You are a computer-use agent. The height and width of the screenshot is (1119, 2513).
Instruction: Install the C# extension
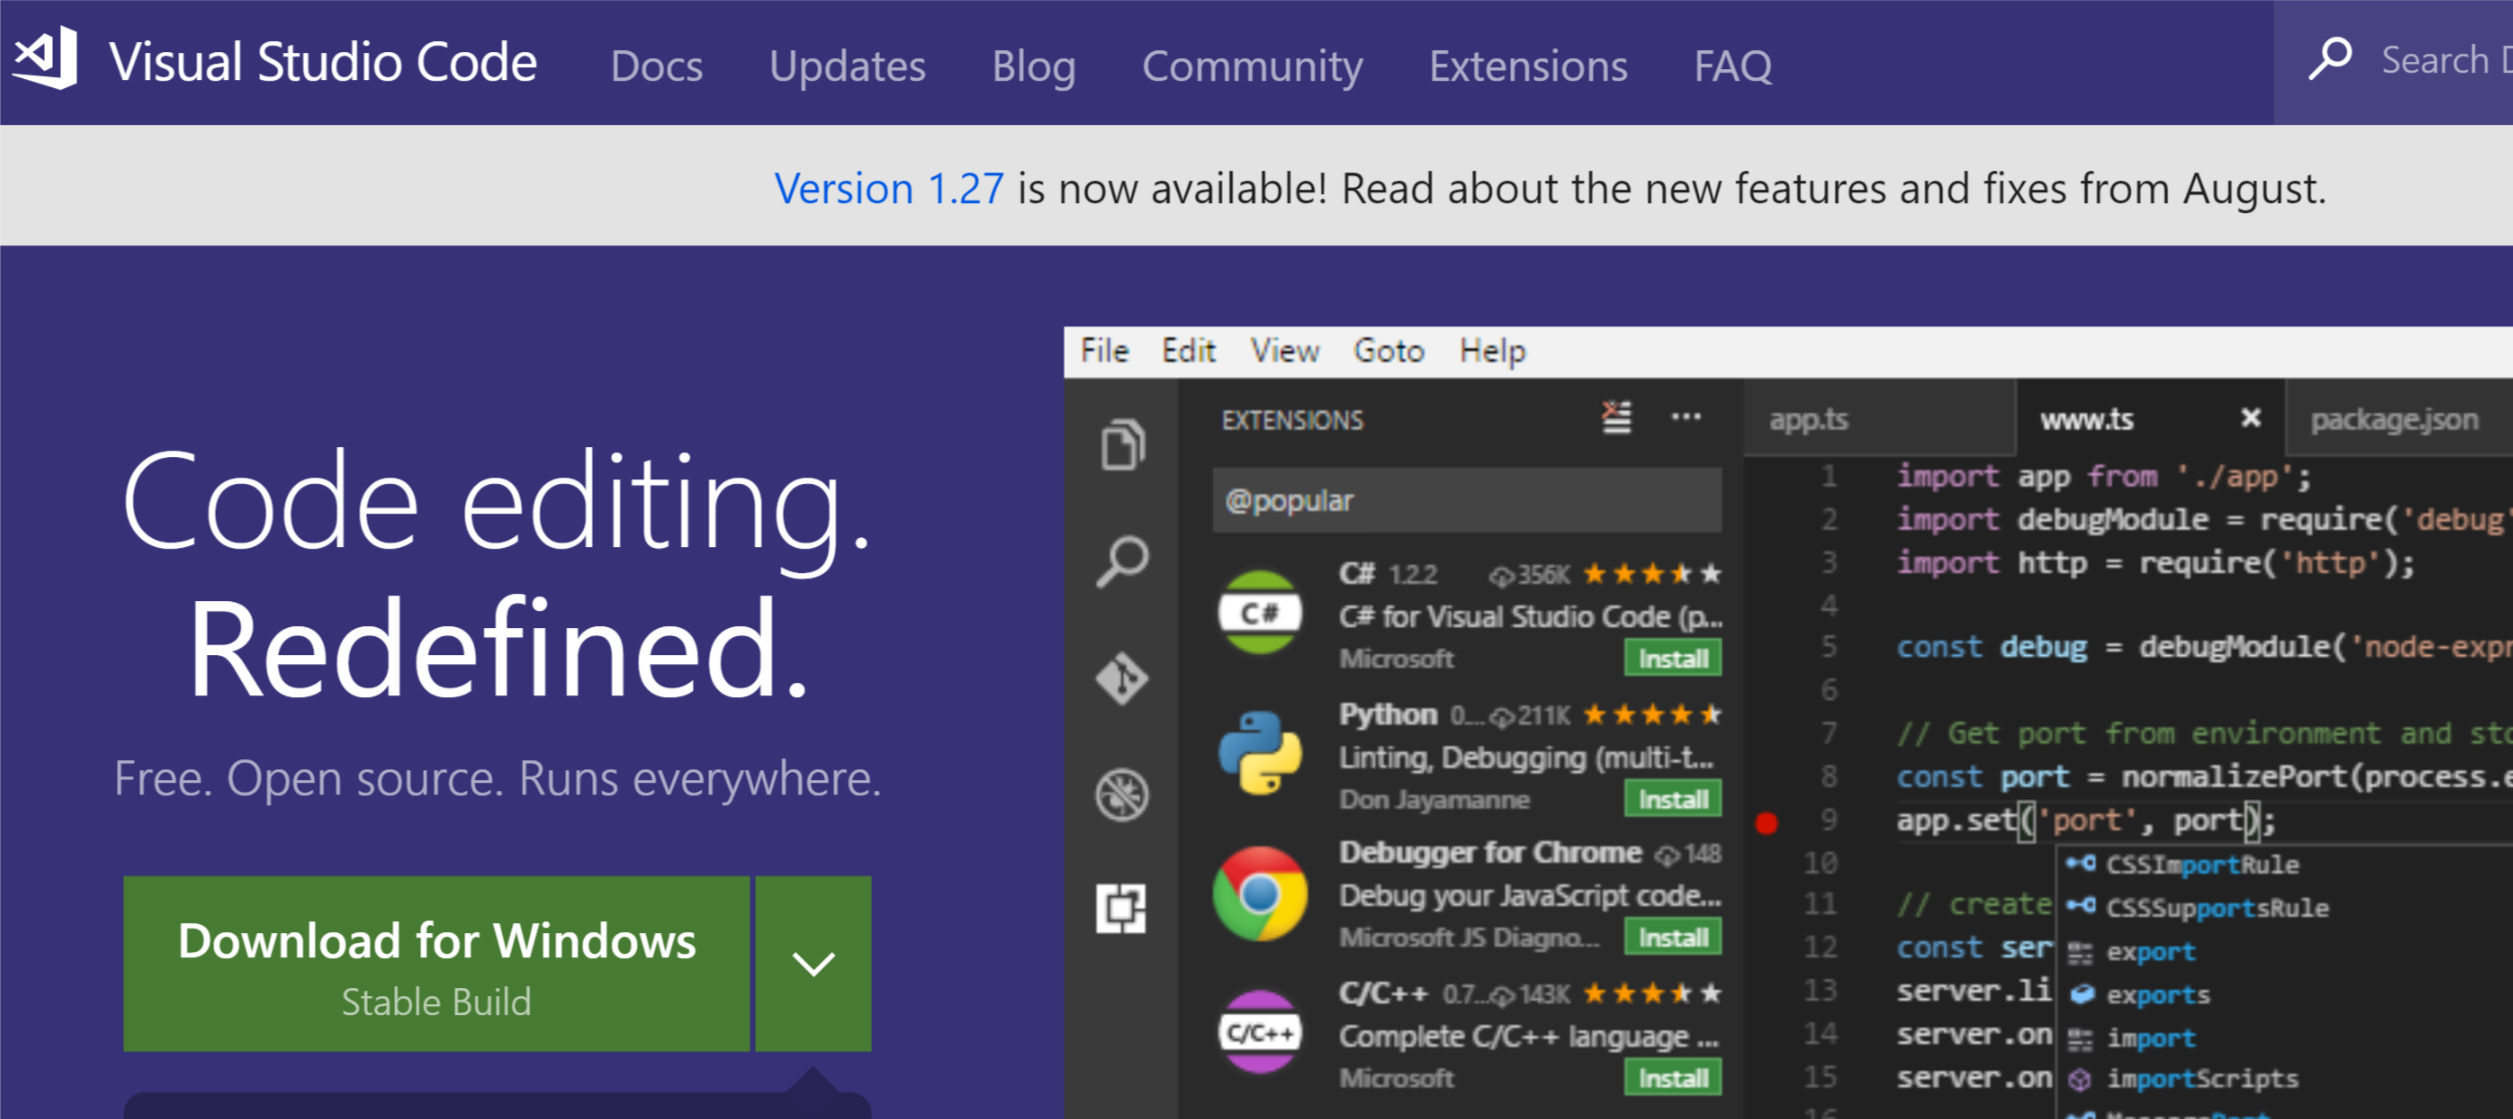(x=1672, y=659)
